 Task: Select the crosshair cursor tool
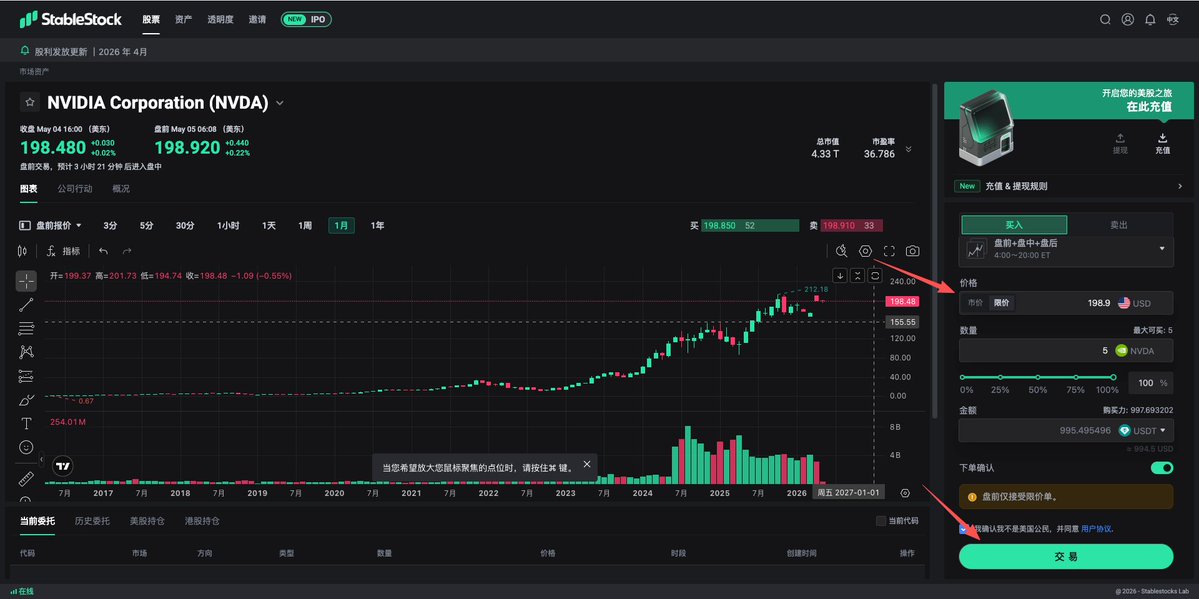(26, 281)
